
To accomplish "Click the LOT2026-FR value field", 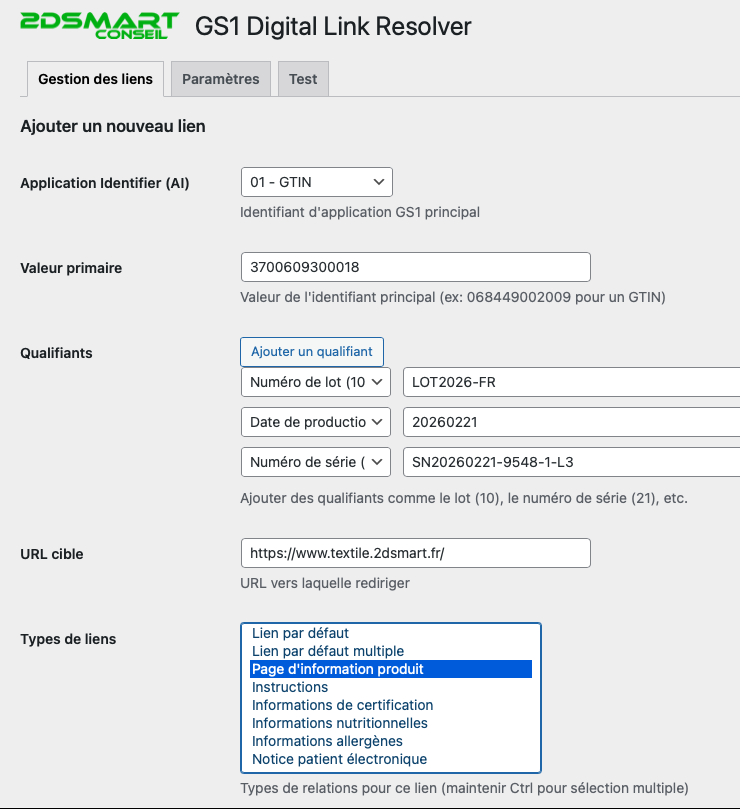I will pyautogui.click(x=570, y=383).
